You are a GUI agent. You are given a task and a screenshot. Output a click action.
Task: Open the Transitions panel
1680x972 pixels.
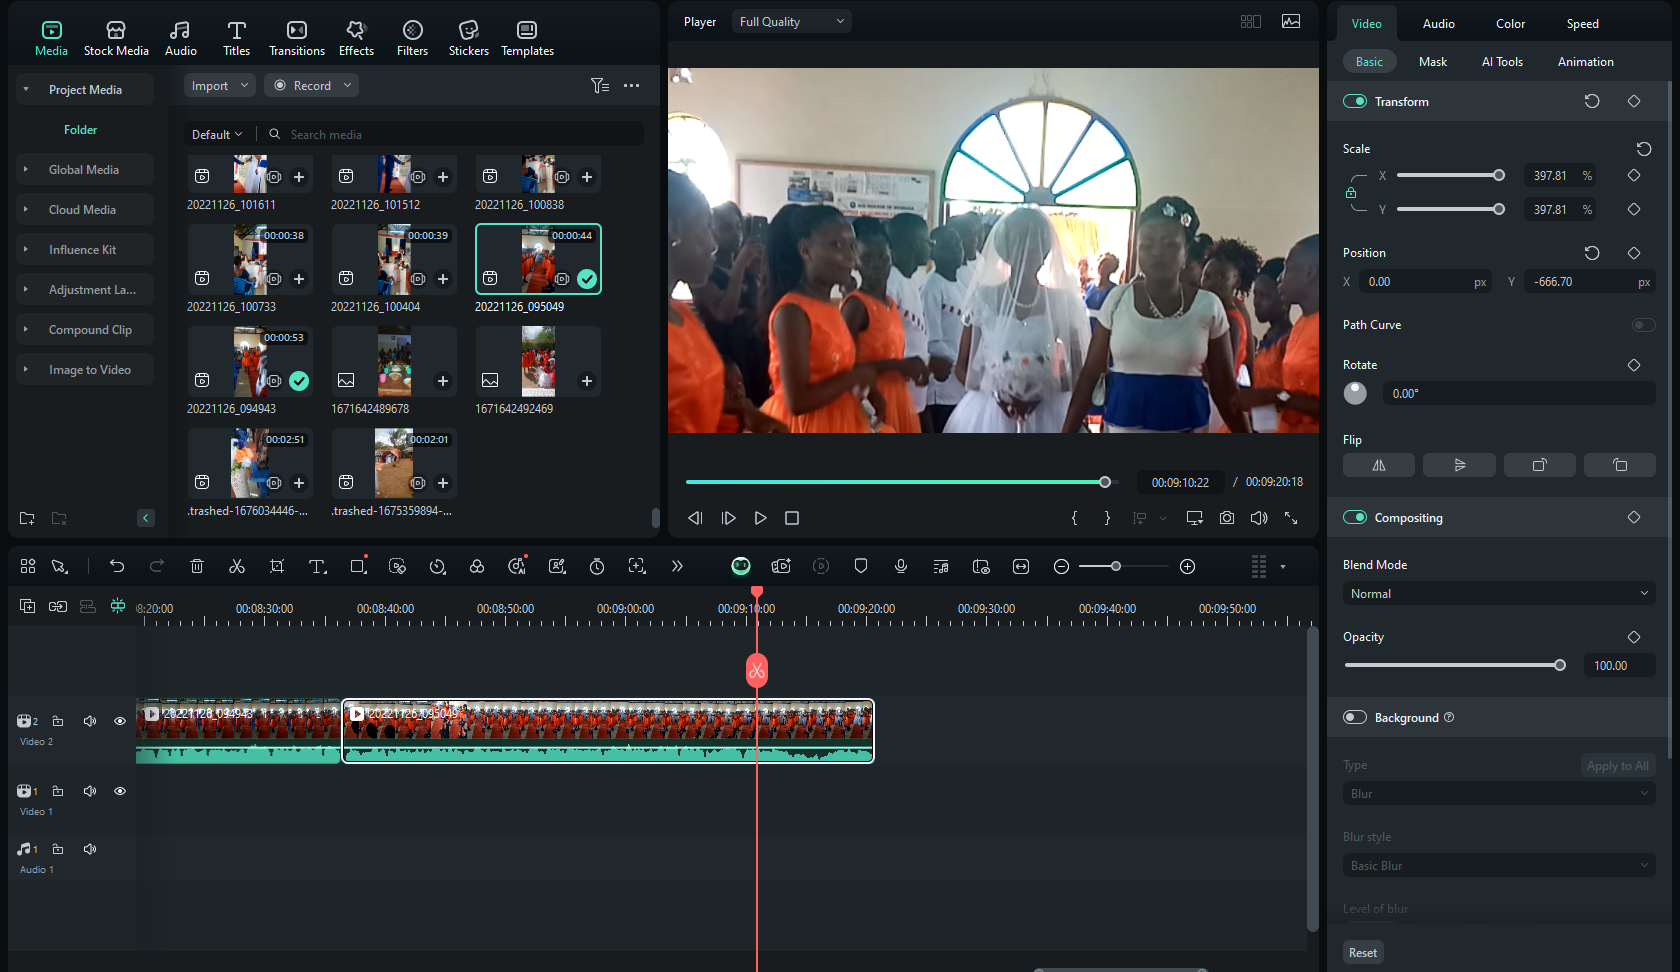click(x=296, y=36)
